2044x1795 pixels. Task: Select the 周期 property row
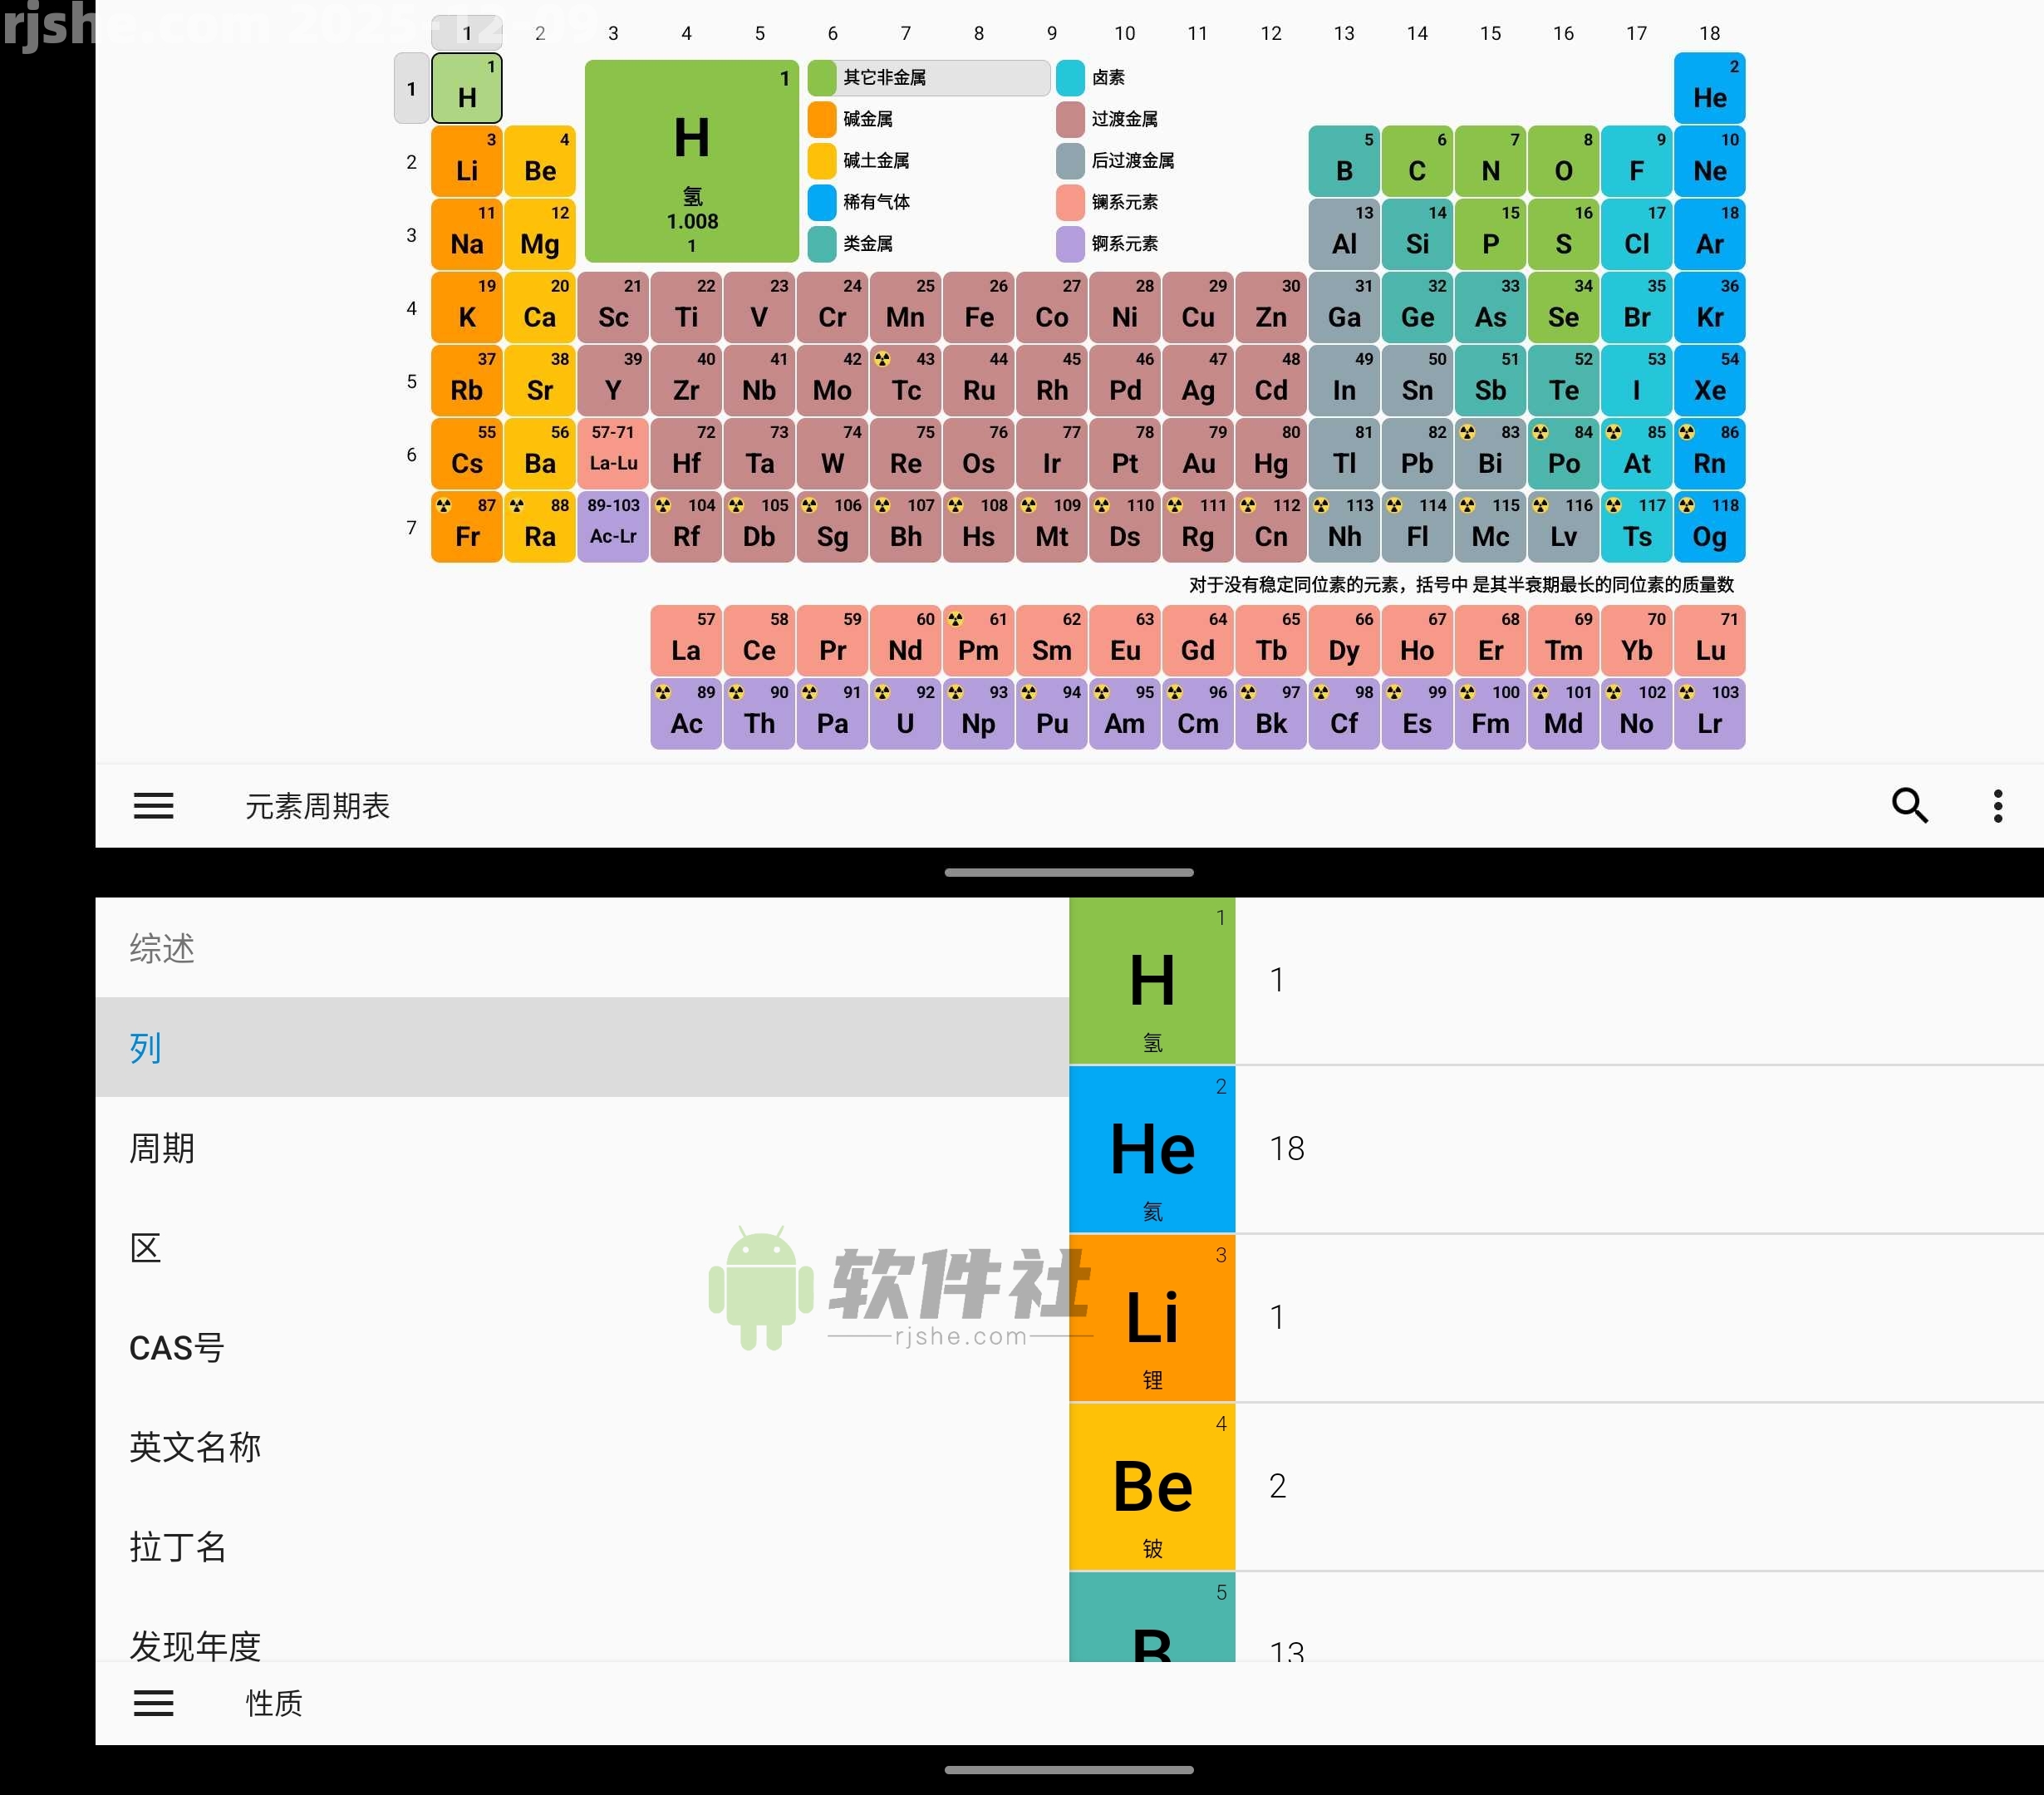pos(163,1148)
